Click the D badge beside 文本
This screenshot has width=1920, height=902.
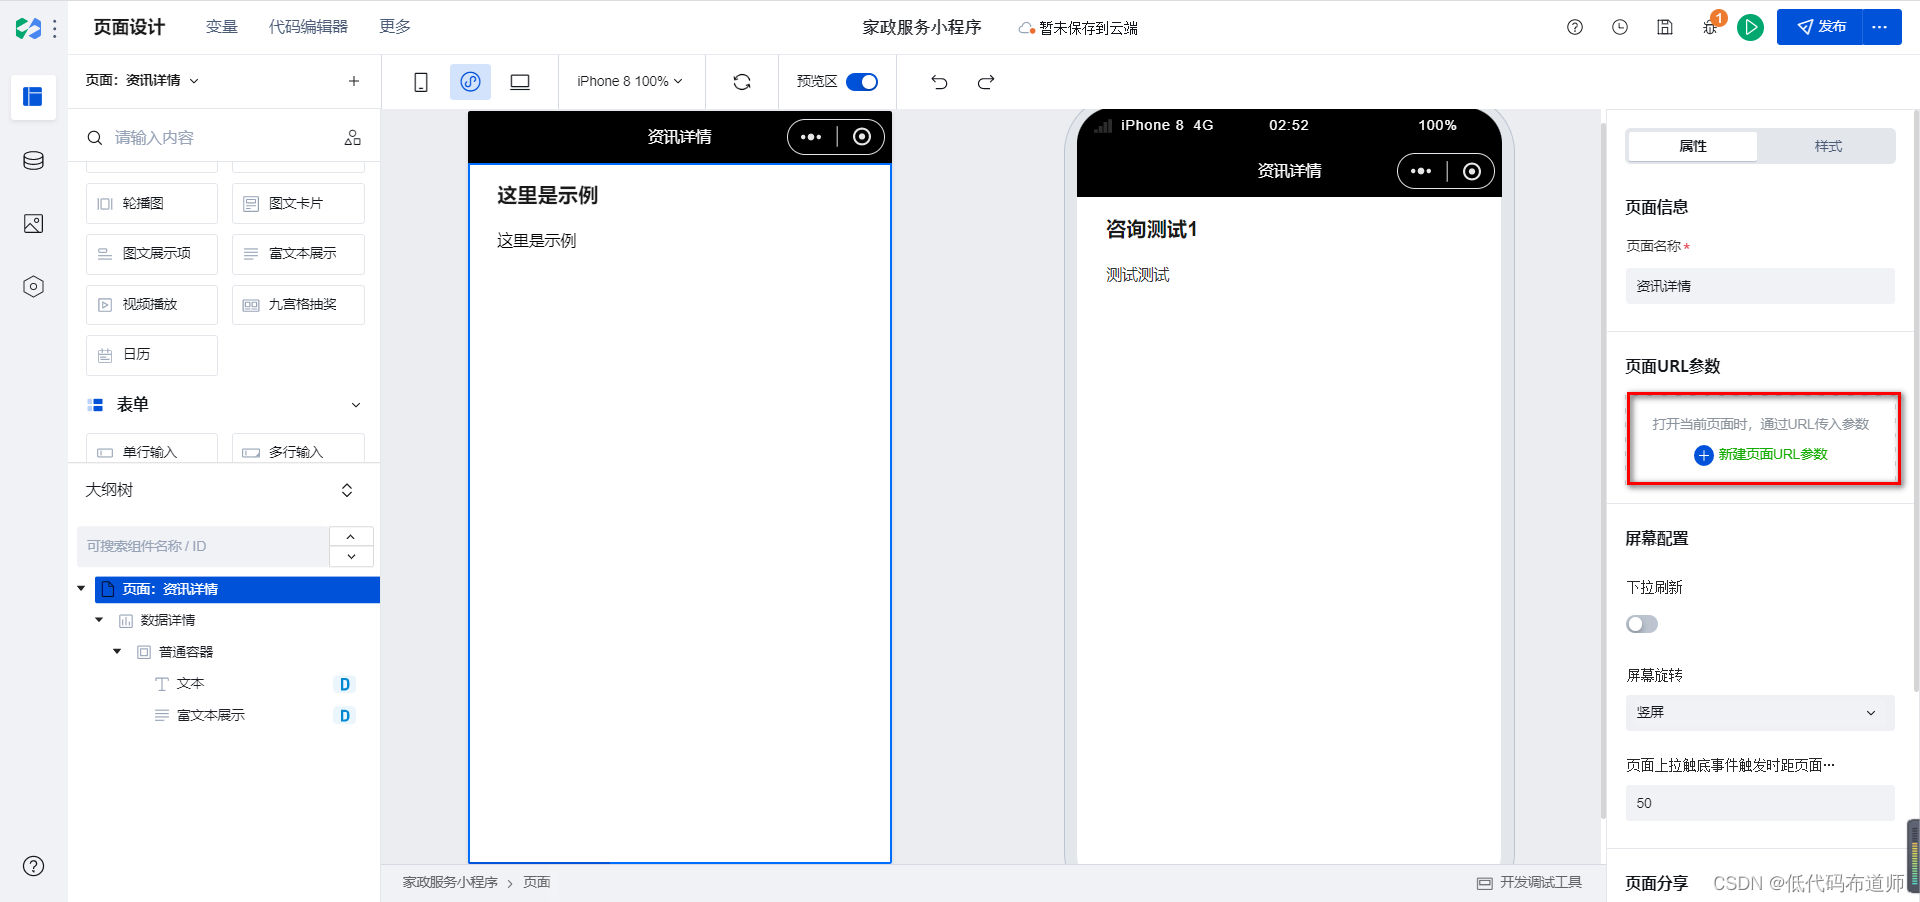[x=345, y=684]
